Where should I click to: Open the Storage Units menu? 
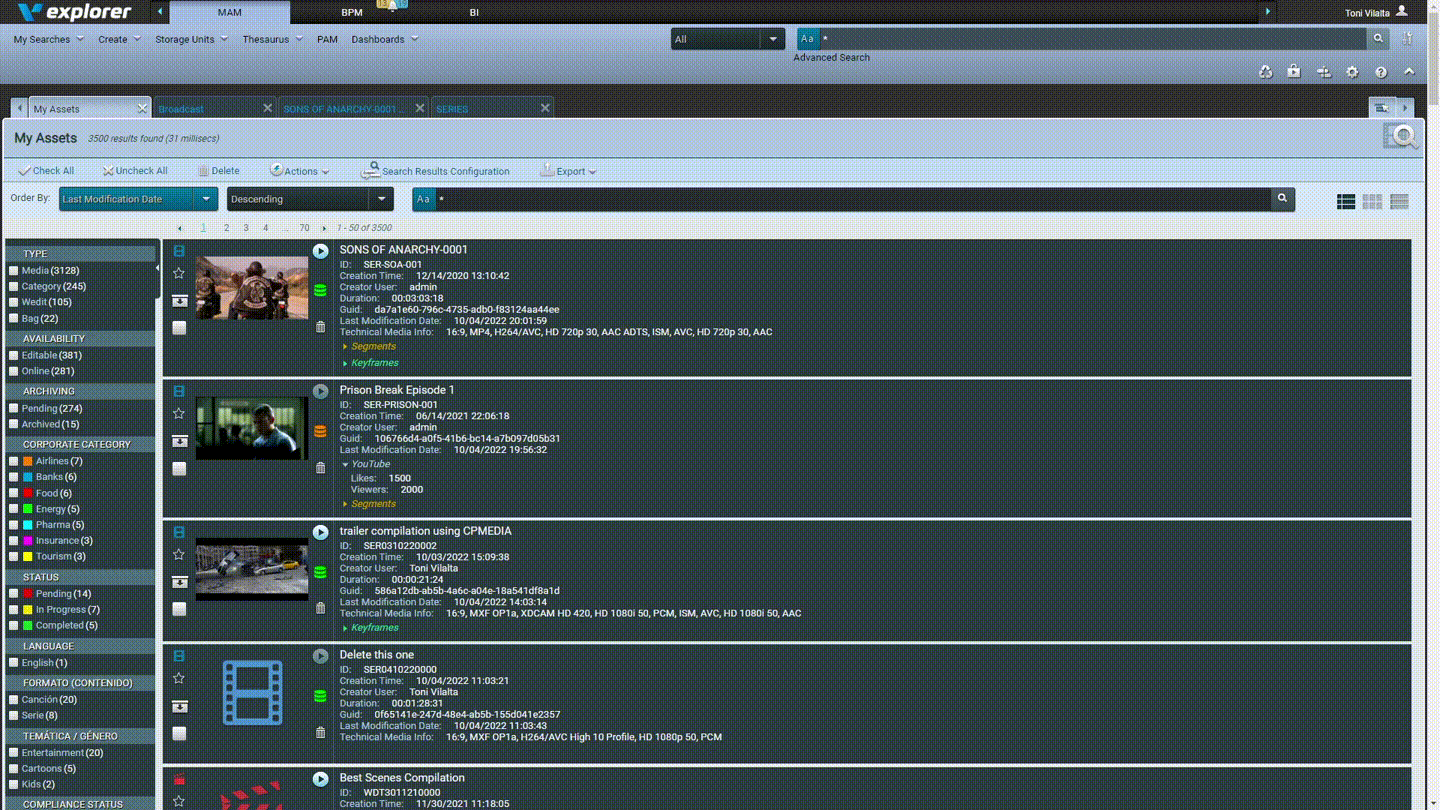191,39
